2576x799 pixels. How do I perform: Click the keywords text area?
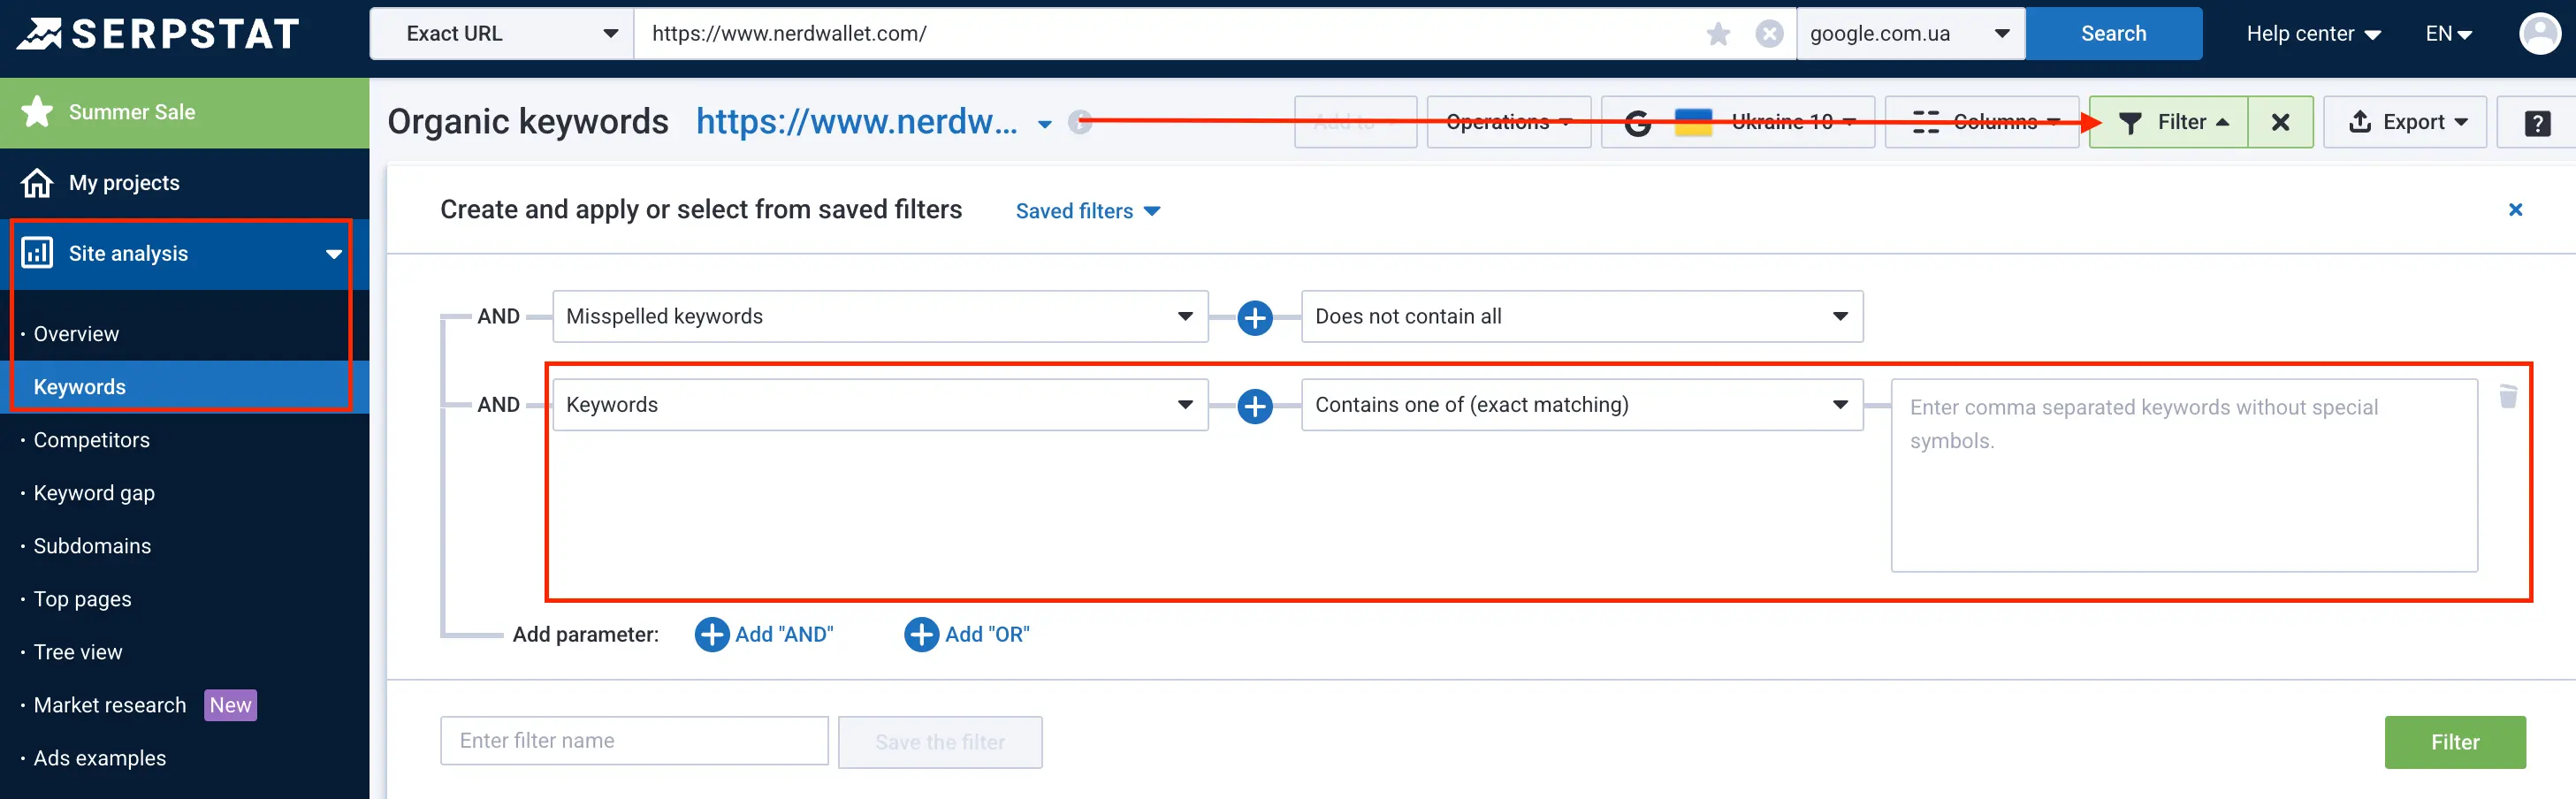[2184, 475]
